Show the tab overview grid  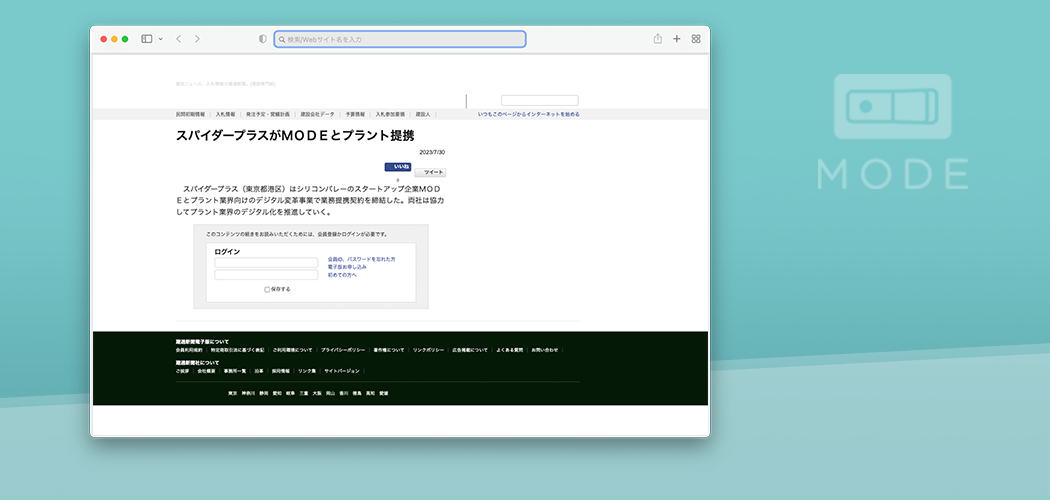(x=696, y=39)
